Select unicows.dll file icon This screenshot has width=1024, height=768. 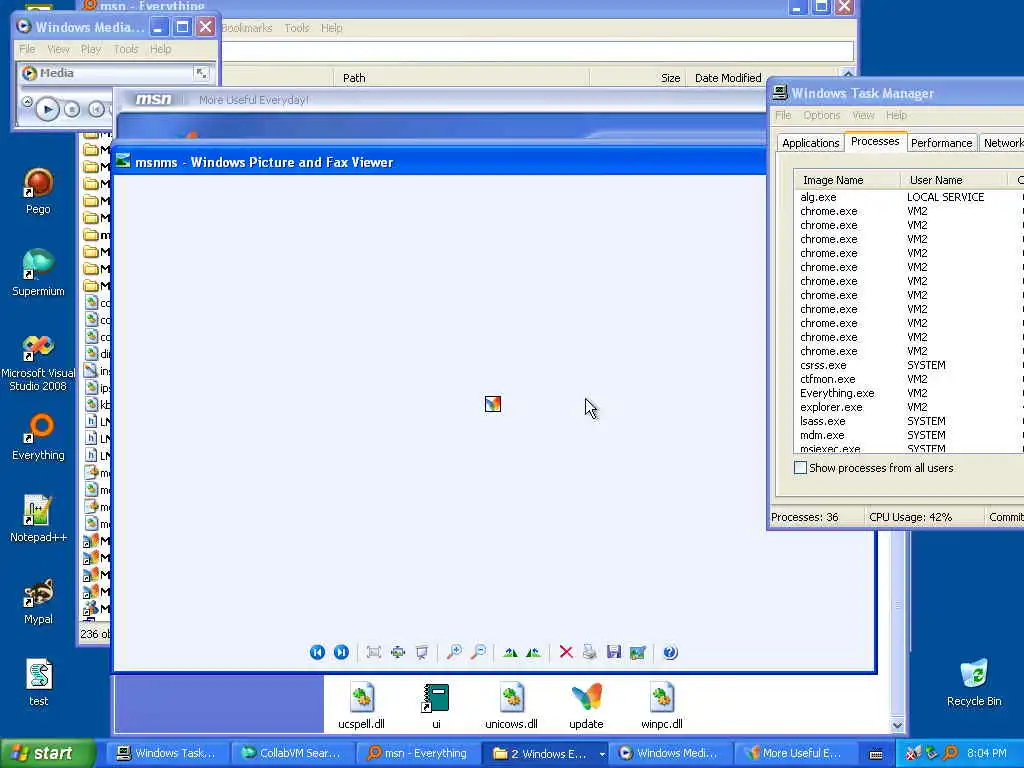pos(511,705)
